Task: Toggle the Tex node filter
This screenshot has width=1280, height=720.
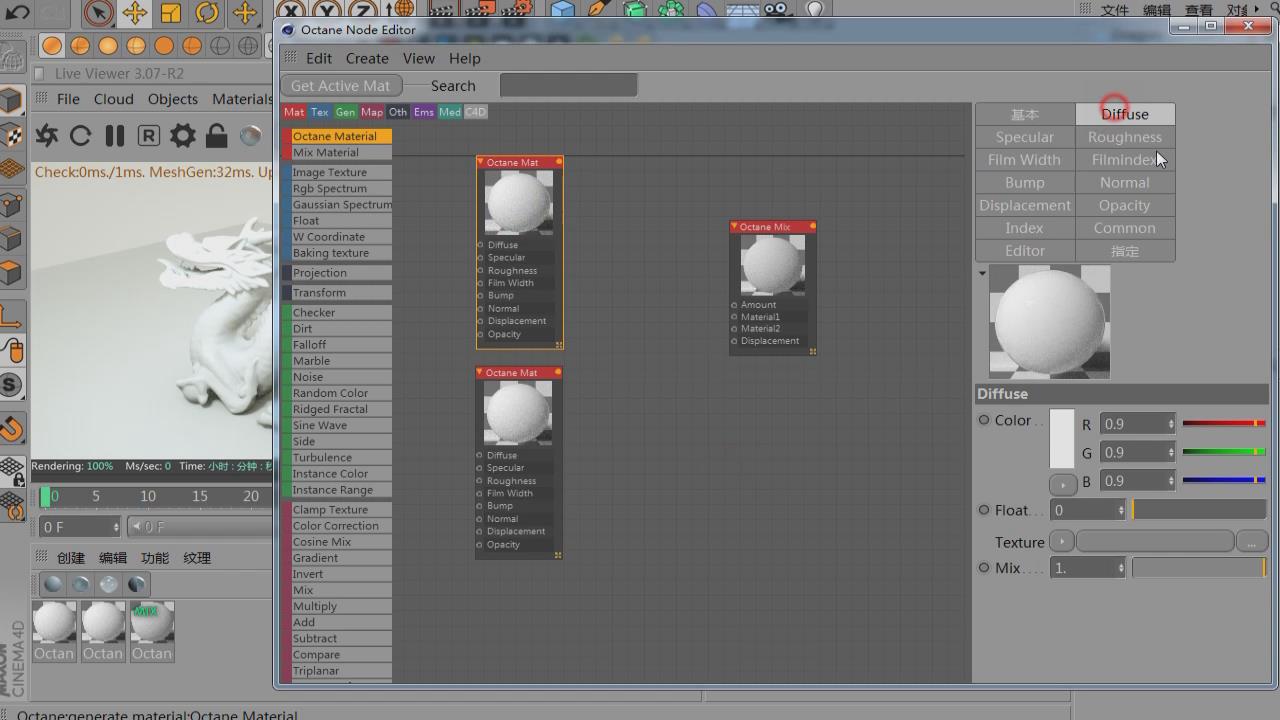Action: pos(320,112)
